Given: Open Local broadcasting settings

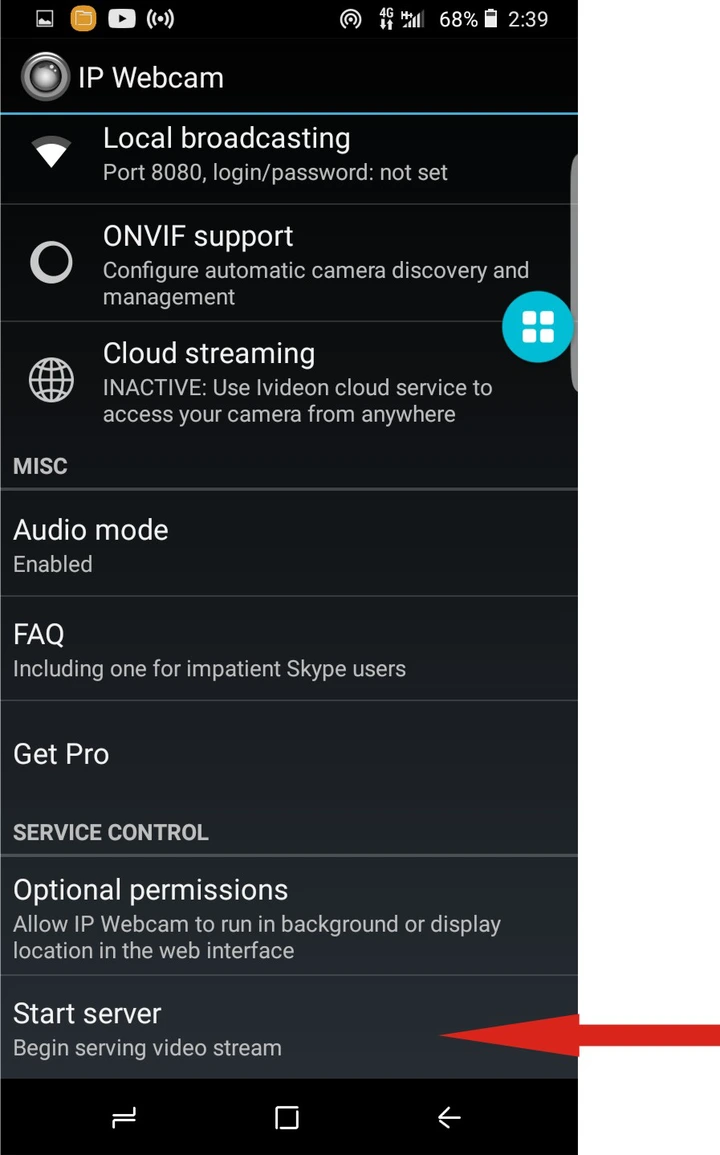Looking at the screenshot, I should (x=289, y=158).
